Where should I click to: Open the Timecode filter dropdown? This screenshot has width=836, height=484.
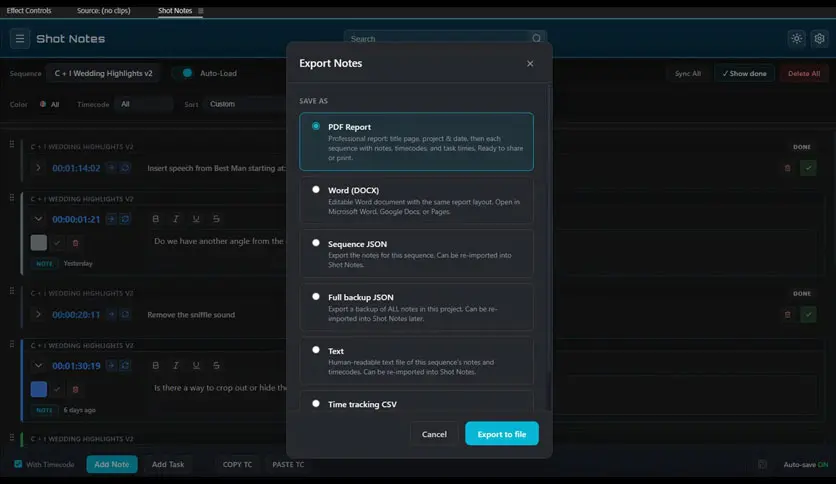click(x=144, y=104)
